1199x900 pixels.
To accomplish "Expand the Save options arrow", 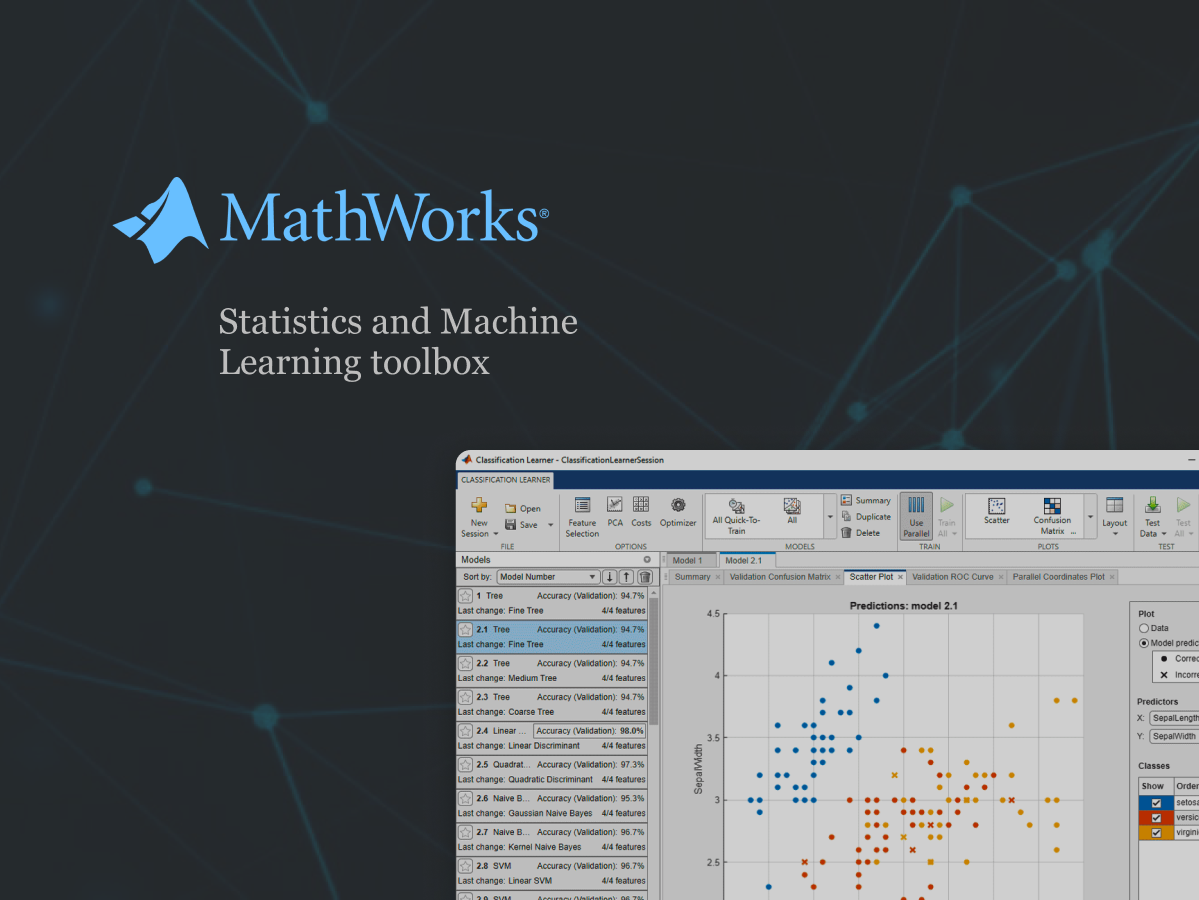I will click(550, 525).
